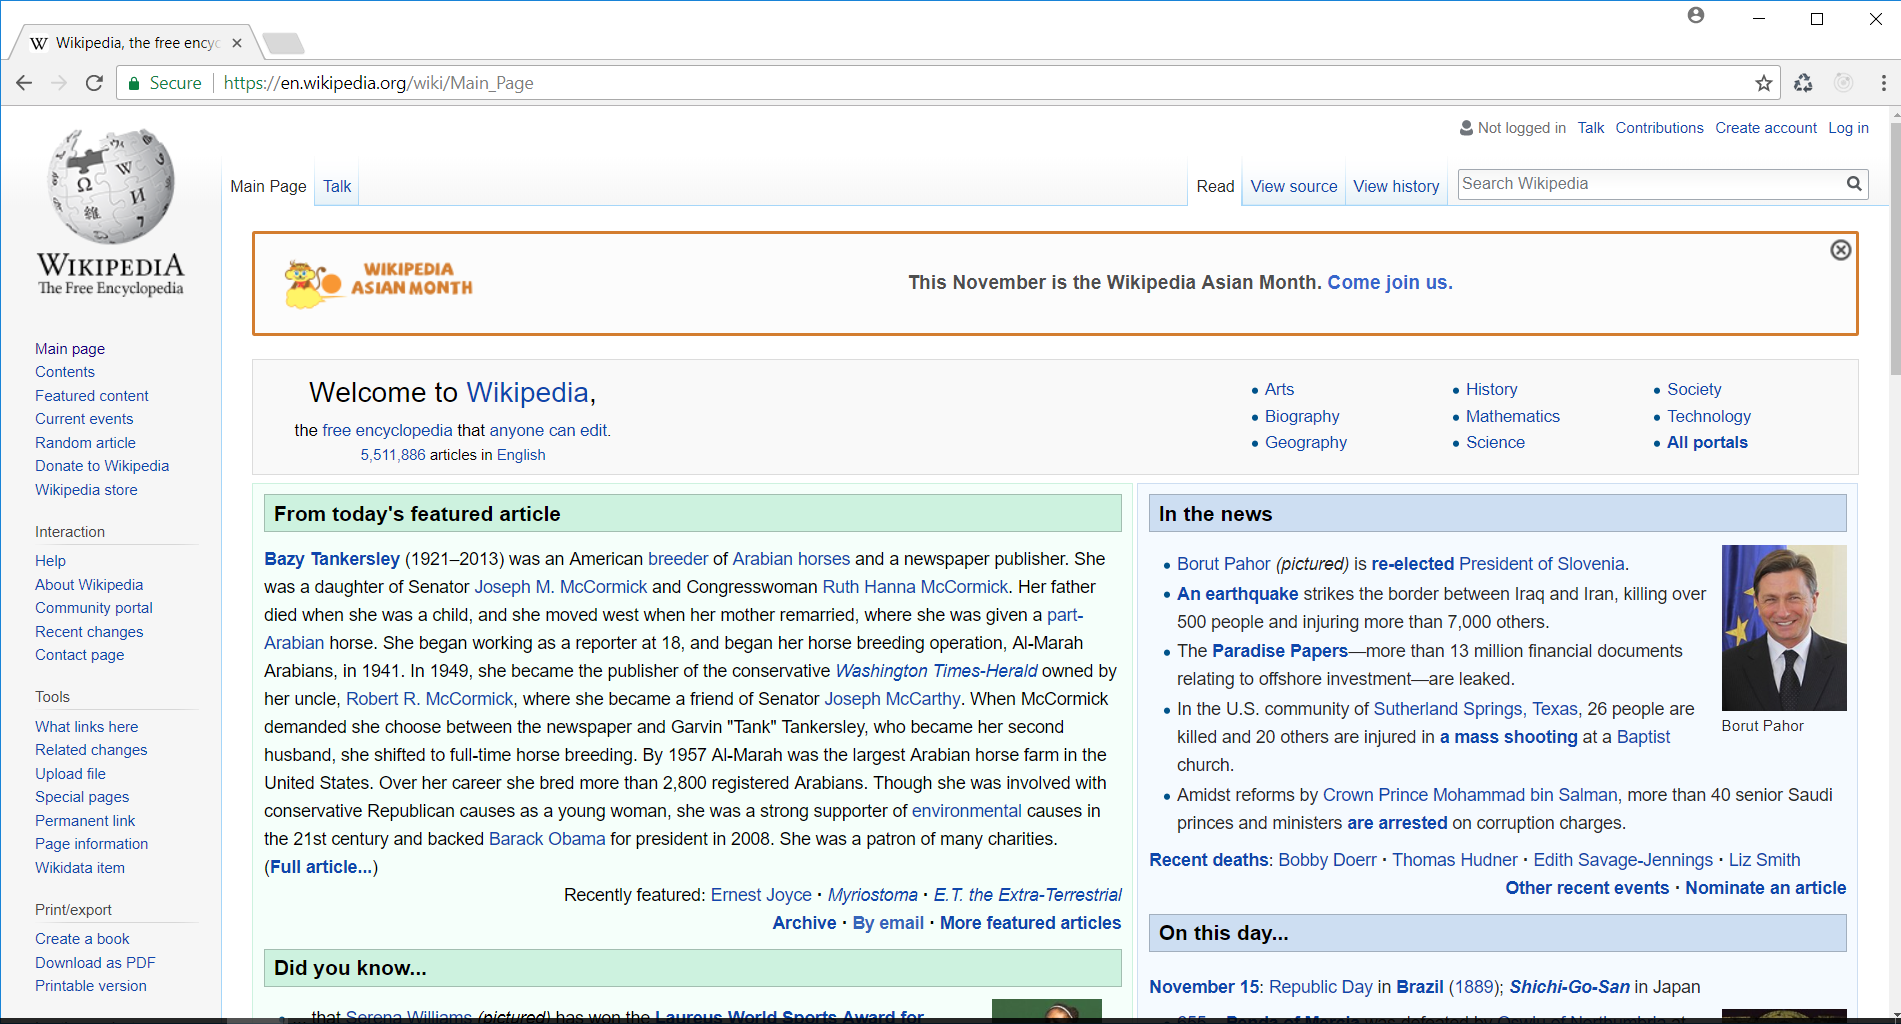
Task: Open Wikipedia store link
Action: (86, 490)
